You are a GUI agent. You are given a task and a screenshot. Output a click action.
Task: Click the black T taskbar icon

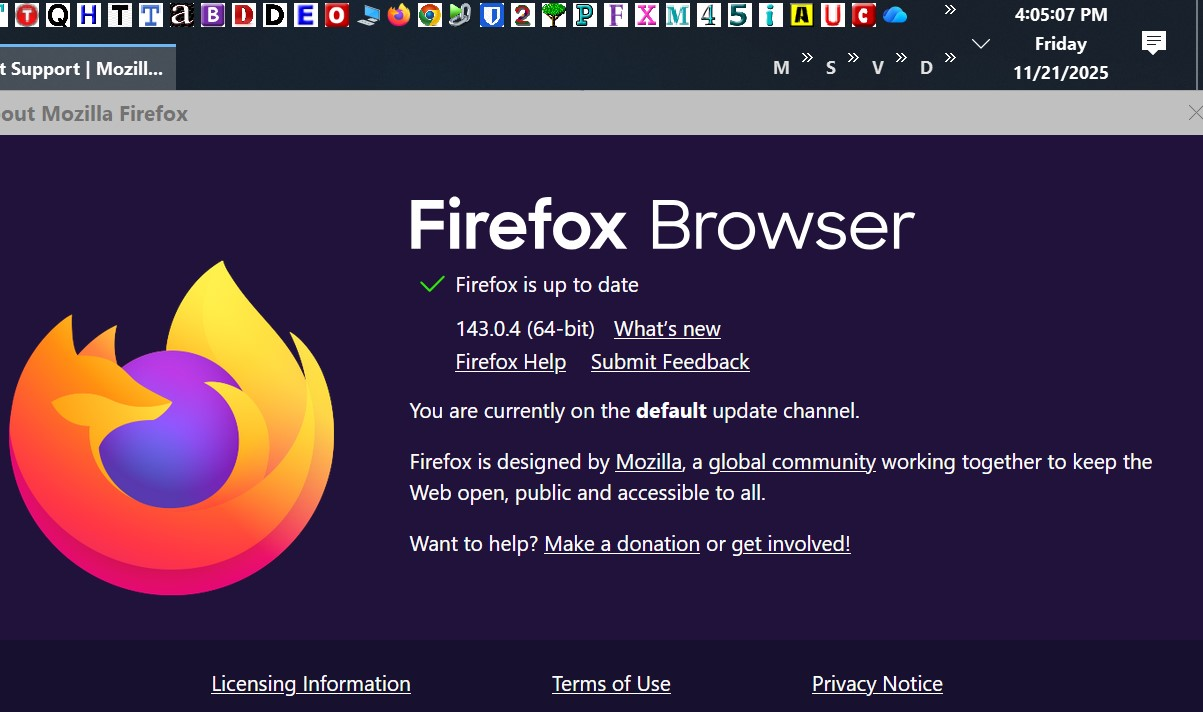120,15
